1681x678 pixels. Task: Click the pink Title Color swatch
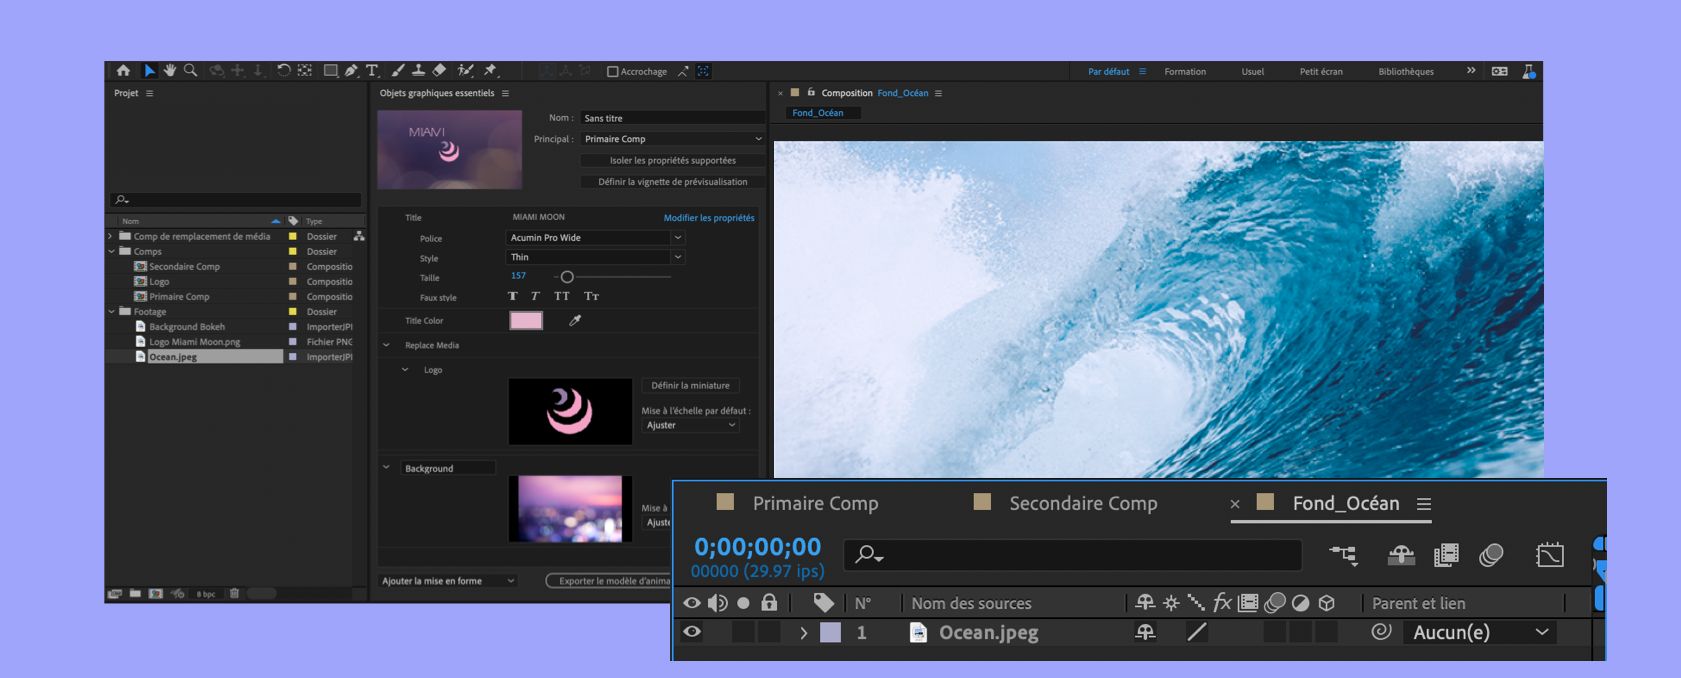pyautogui.click(x=526, y=320)
